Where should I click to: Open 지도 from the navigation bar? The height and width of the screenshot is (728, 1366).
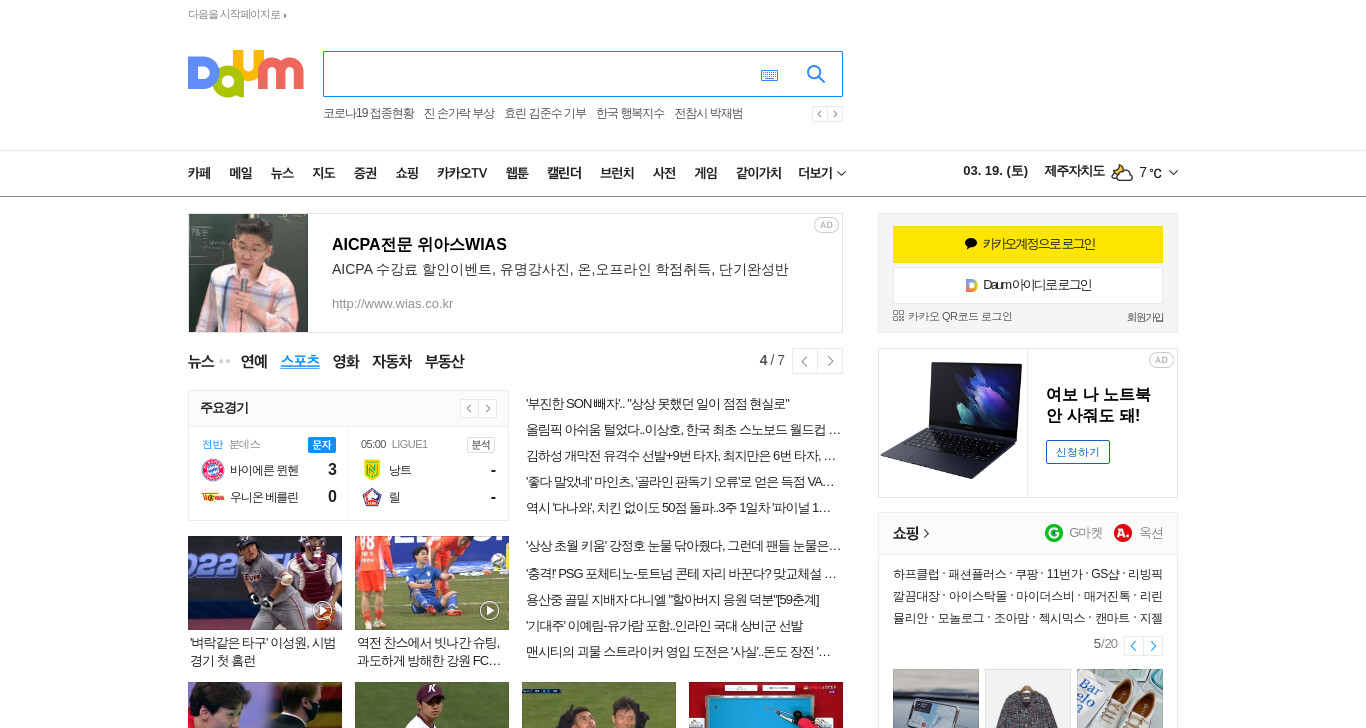323,173
